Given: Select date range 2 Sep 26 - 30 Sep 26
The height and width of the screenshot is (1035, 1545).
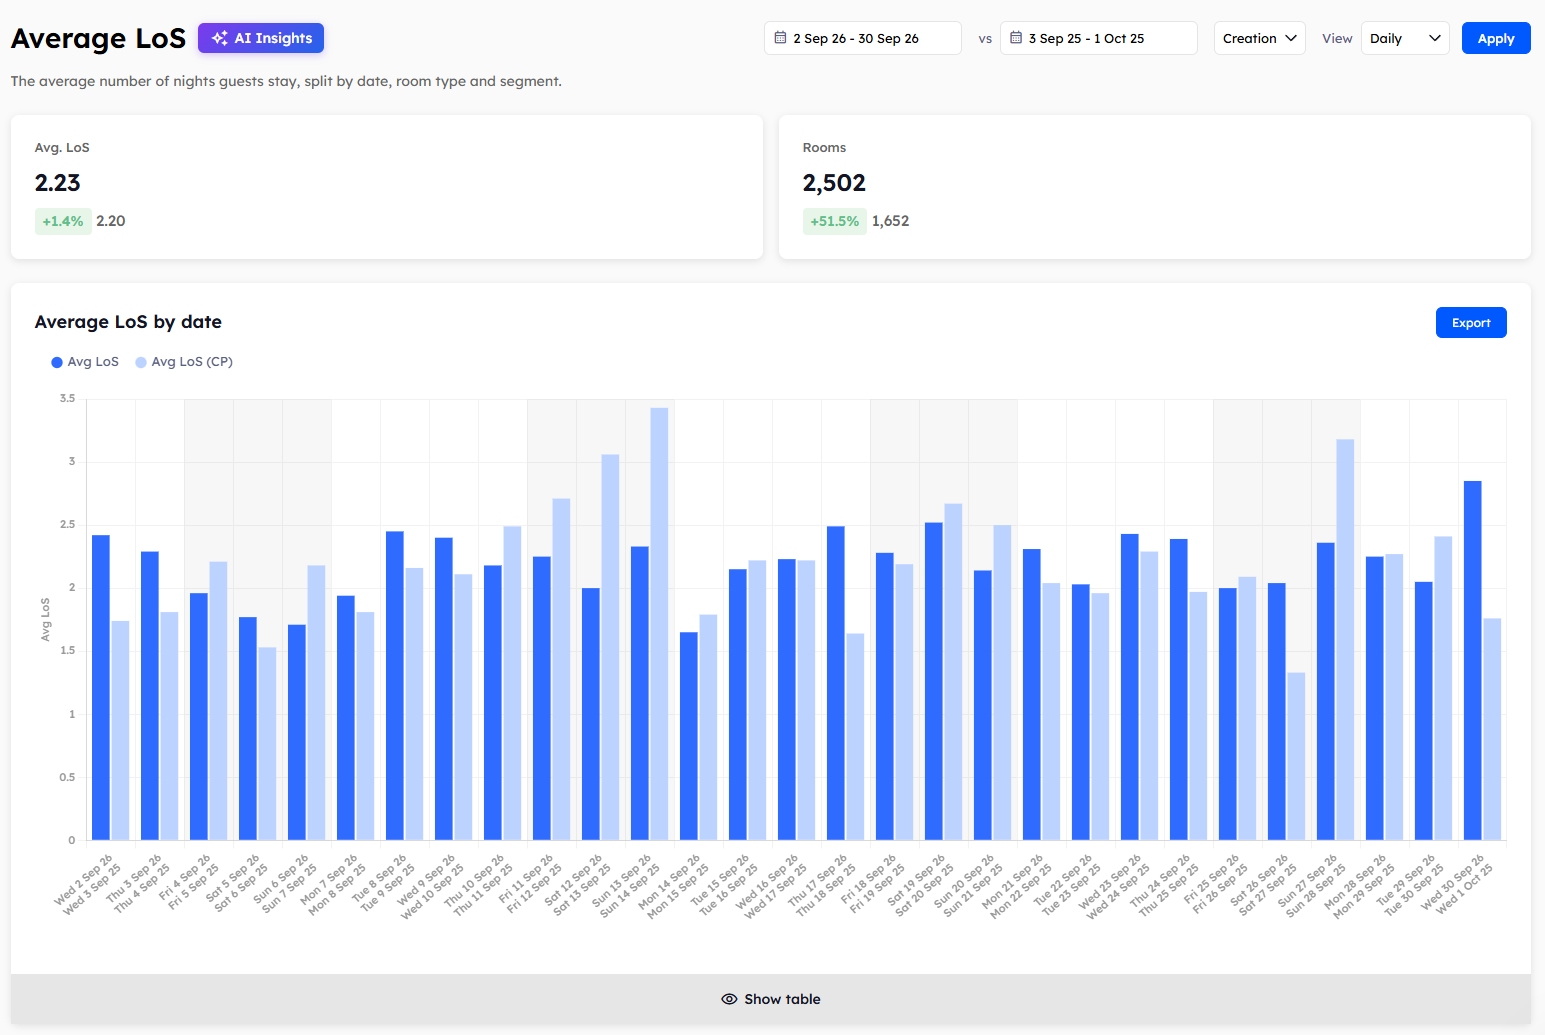Looking at the screenshot, I should pyautogui.click(x=863, y=38).
